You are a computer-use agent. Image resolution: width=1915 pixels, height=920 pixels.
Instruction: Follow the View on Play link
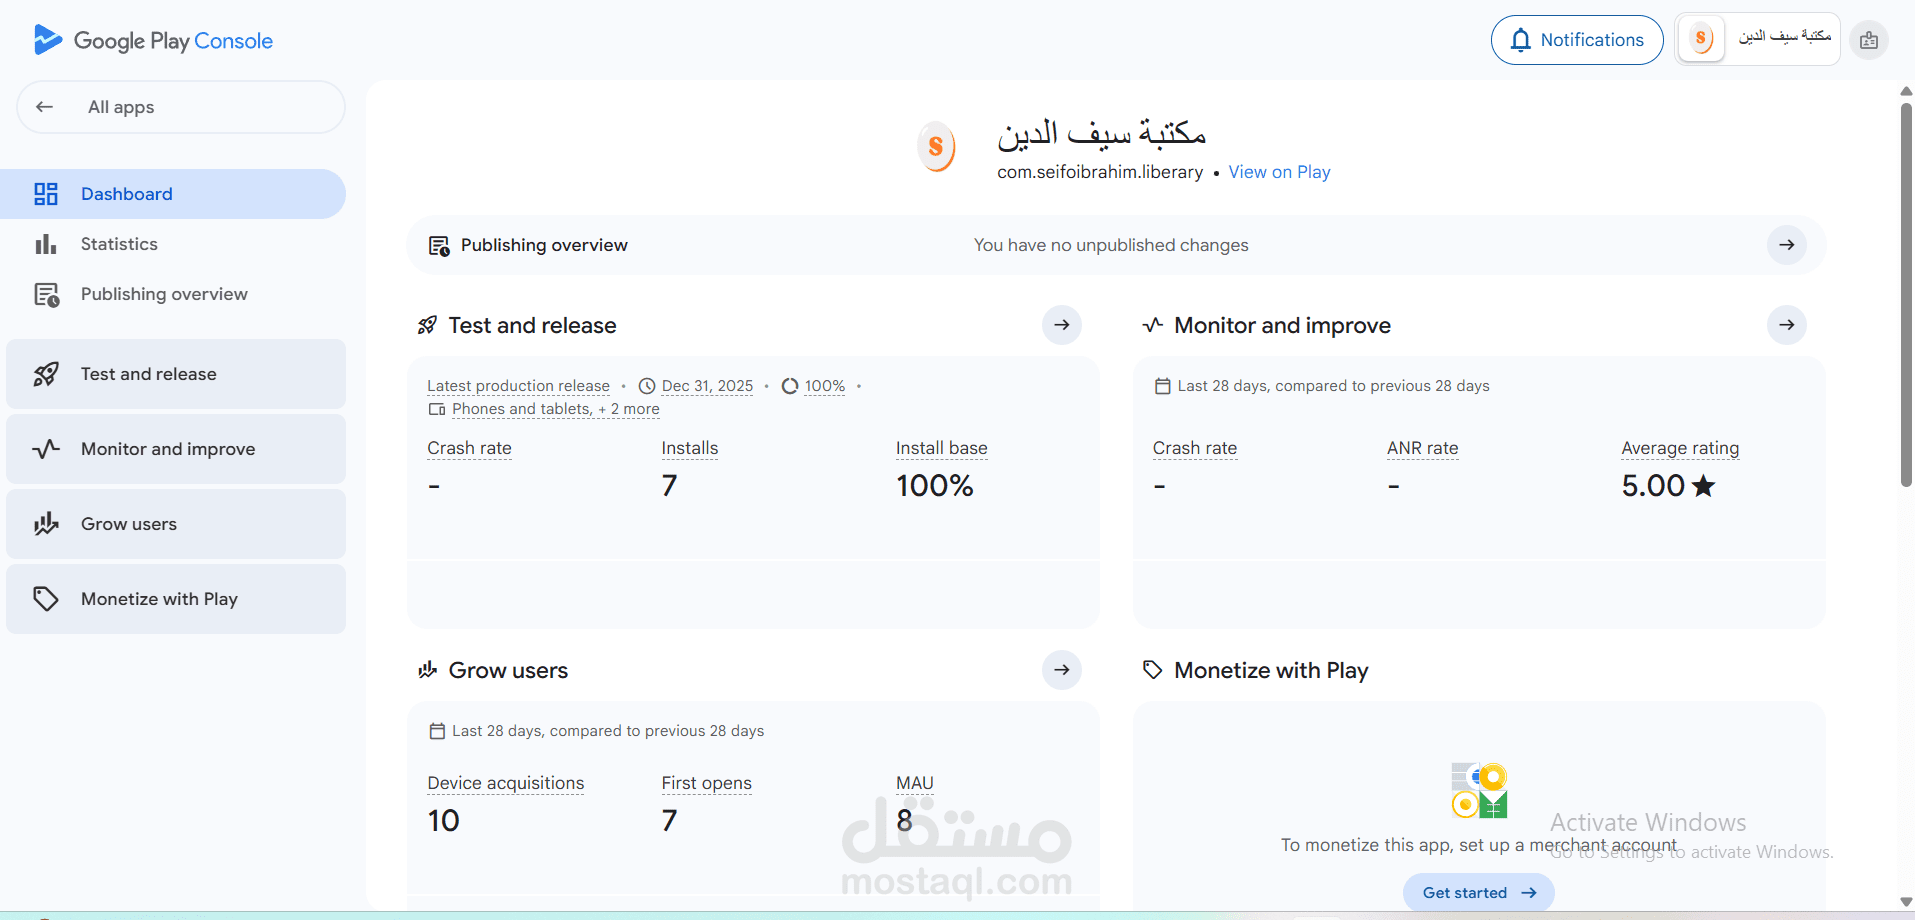[1279, 172]
